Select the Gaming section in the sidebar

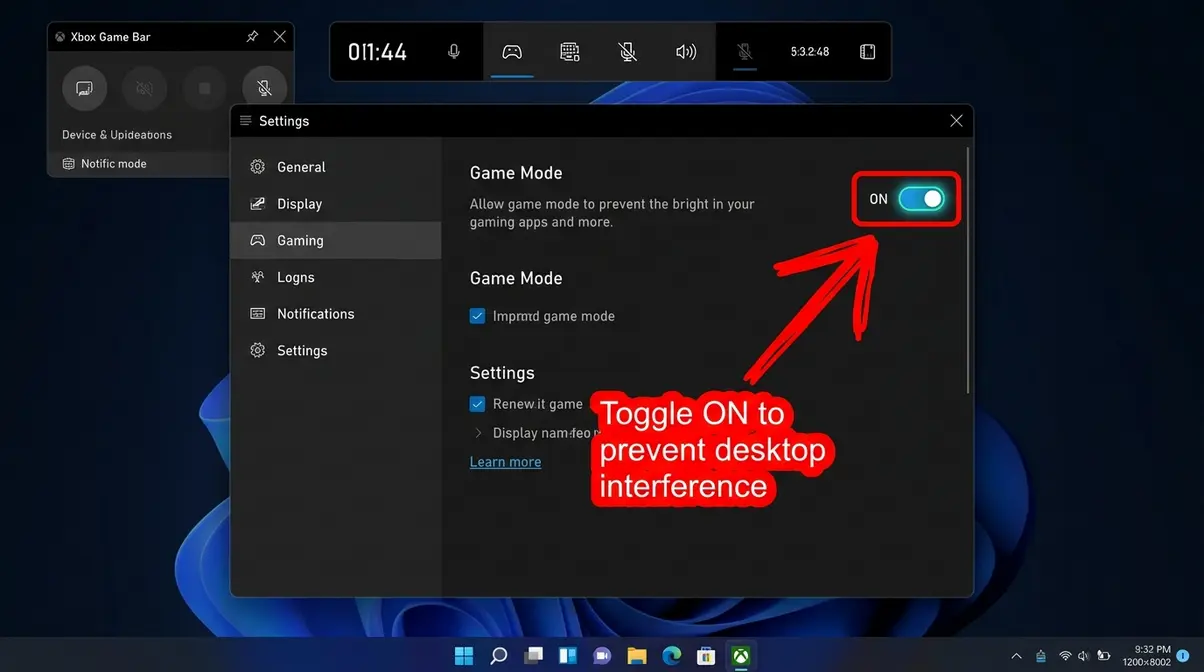336,241
